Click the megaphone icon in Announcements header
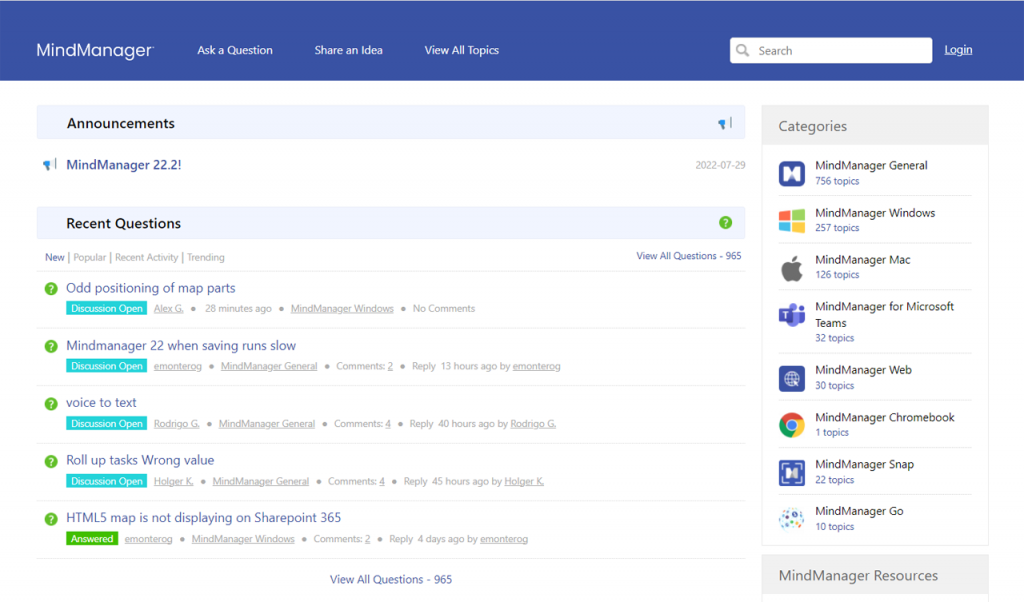 [x=725, y=123]
